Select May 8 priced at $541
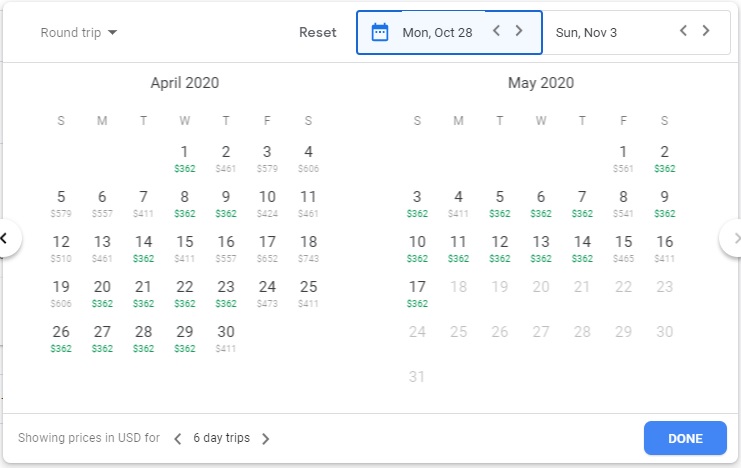This screenshot has height=468, width=741. tap(623, 203)
